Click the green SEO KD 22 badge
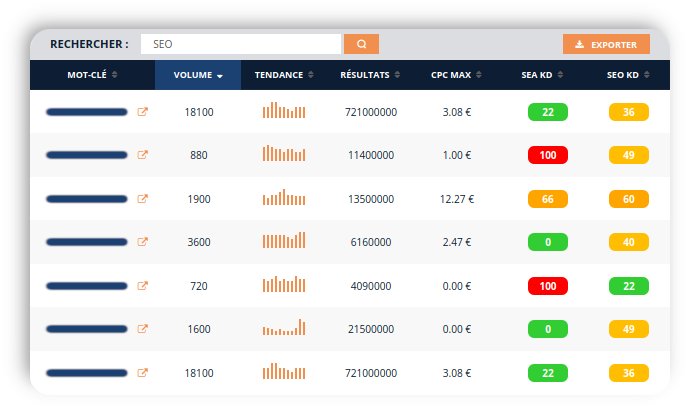 click(x=628, y=286)
